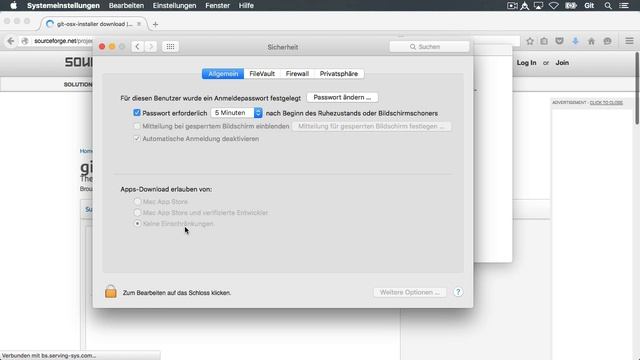Switch to the Firewall tab
Screen dimensions: 640x360
pyautogui.click(x=297, y=73)
